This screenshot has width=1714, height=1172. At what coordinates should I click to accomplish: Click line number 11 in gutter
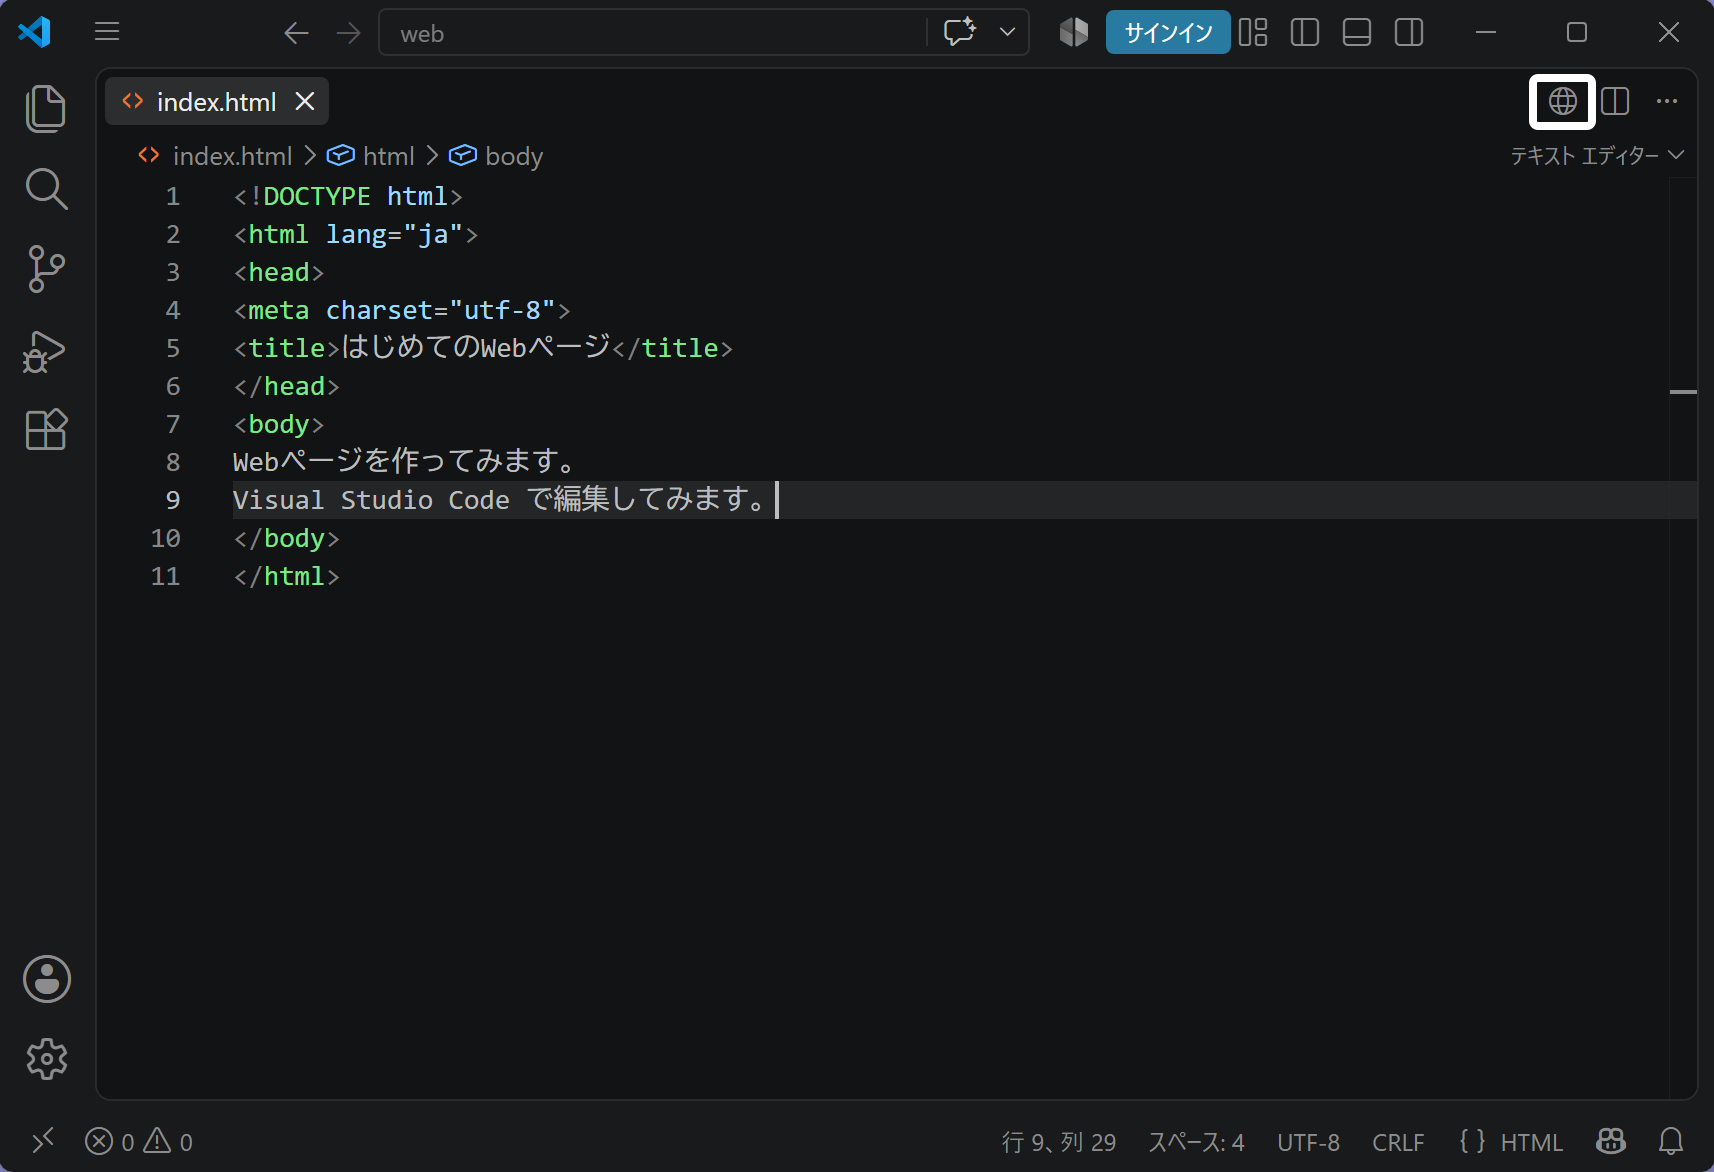click(166, 576)
